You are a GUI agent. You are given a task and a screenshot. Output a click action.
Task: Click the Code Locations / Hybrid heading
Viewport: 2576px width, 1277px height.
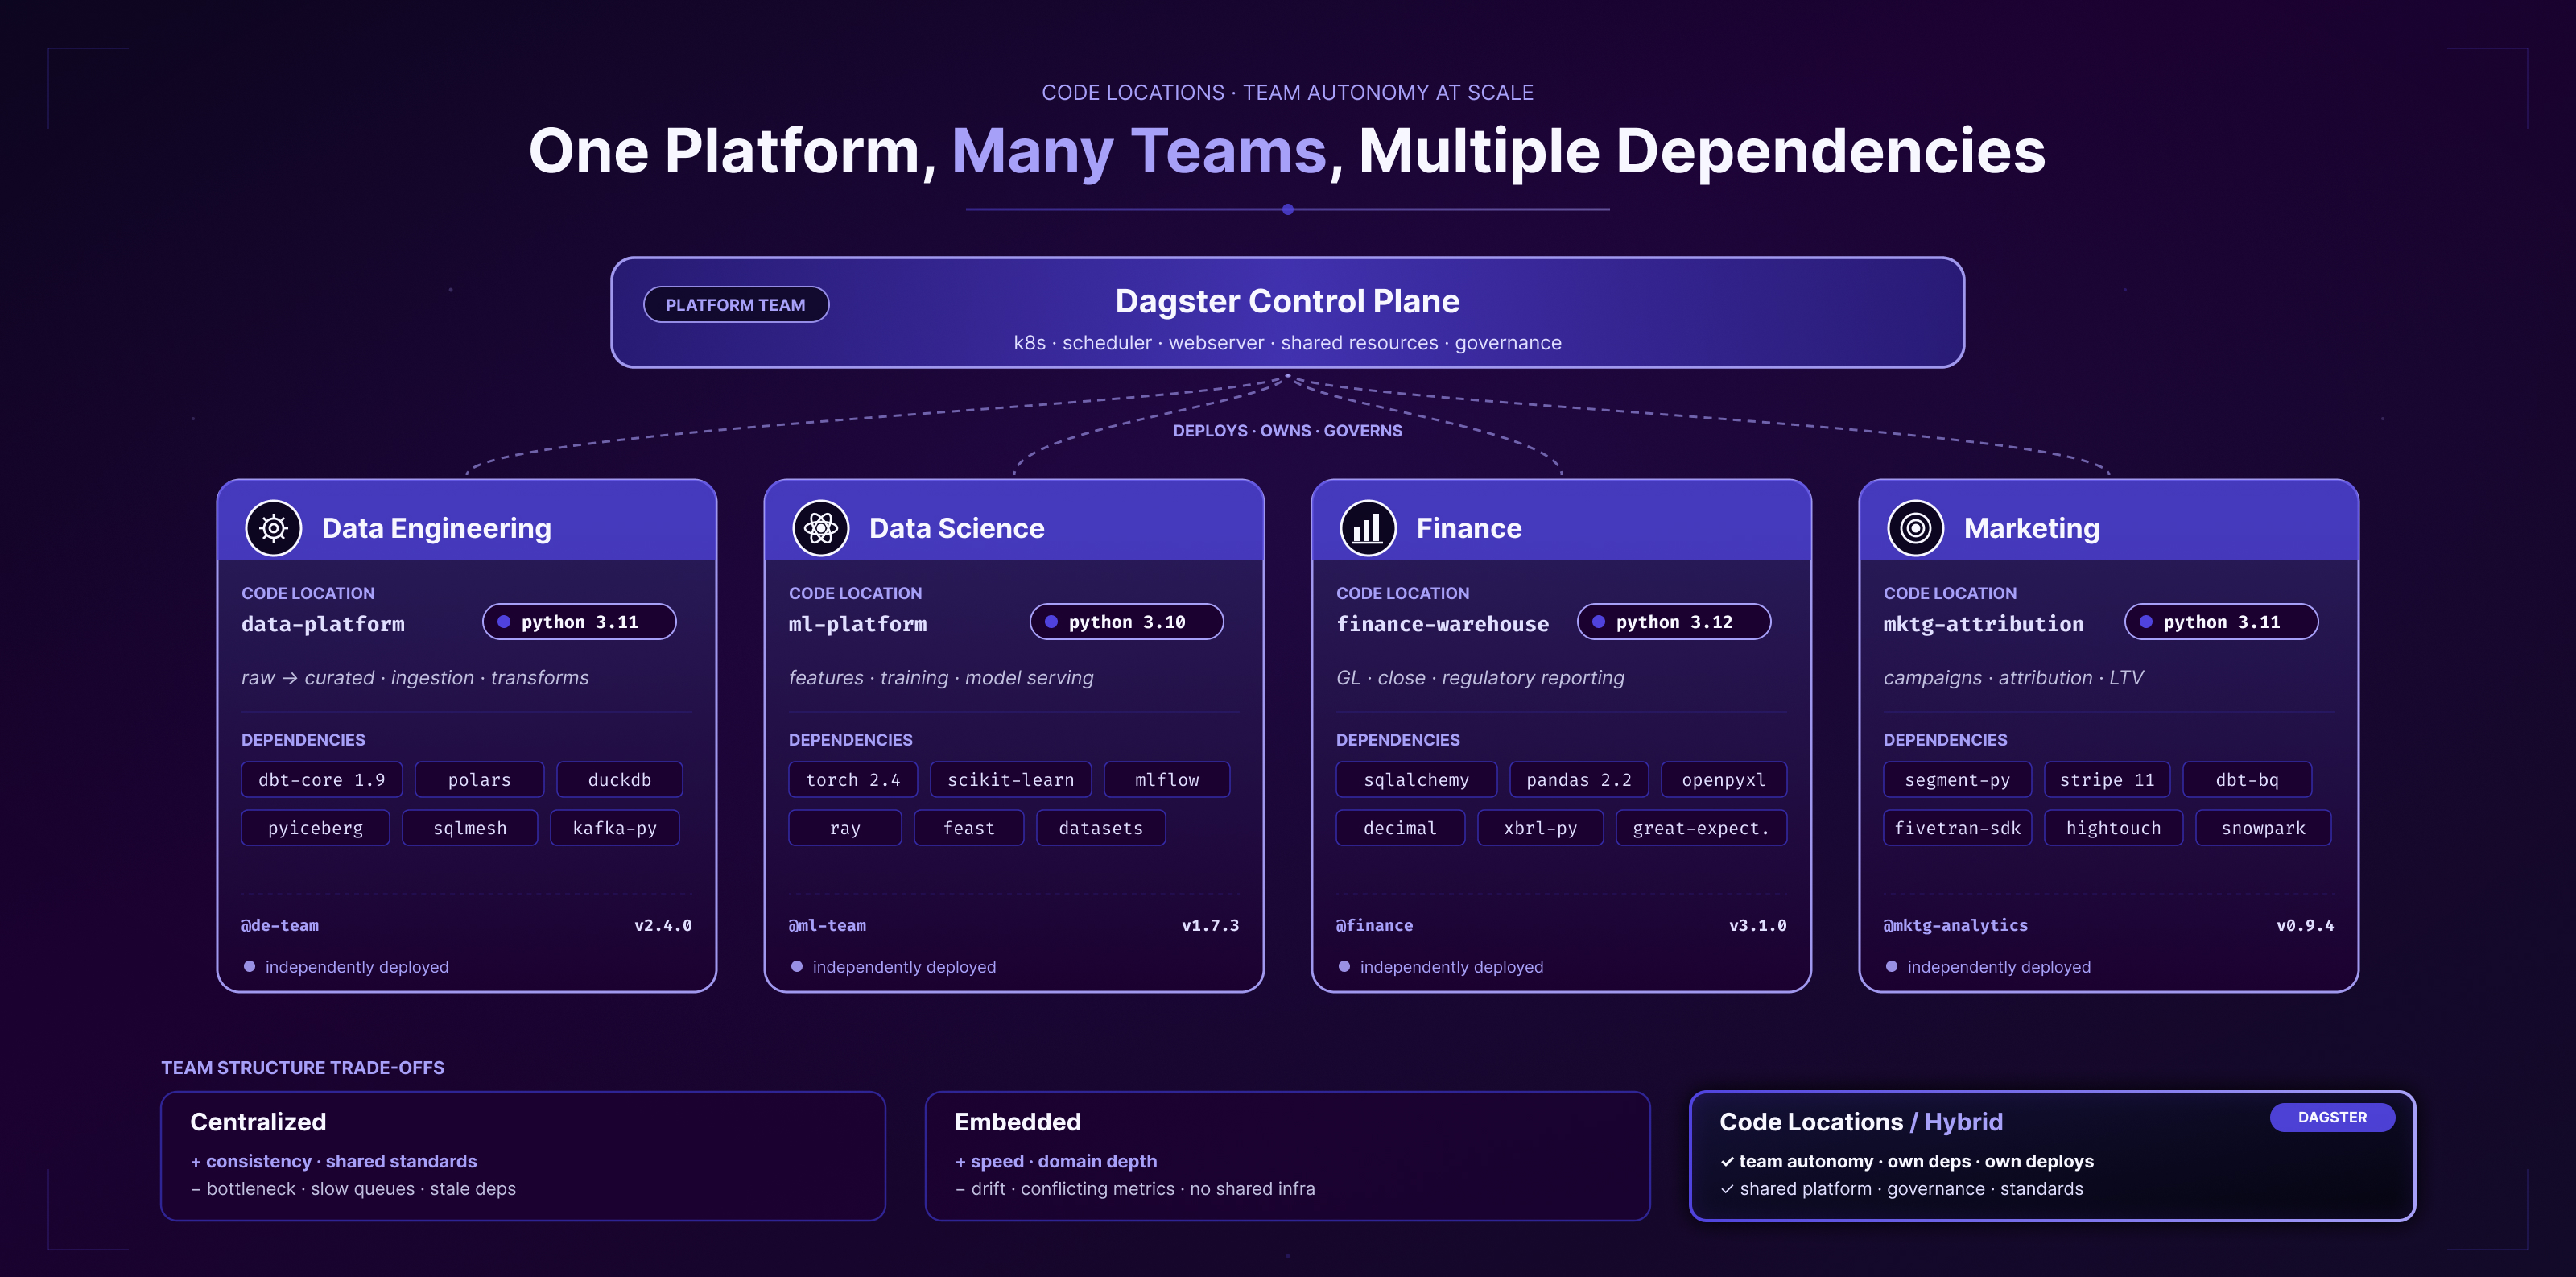pos(1861,1122)
